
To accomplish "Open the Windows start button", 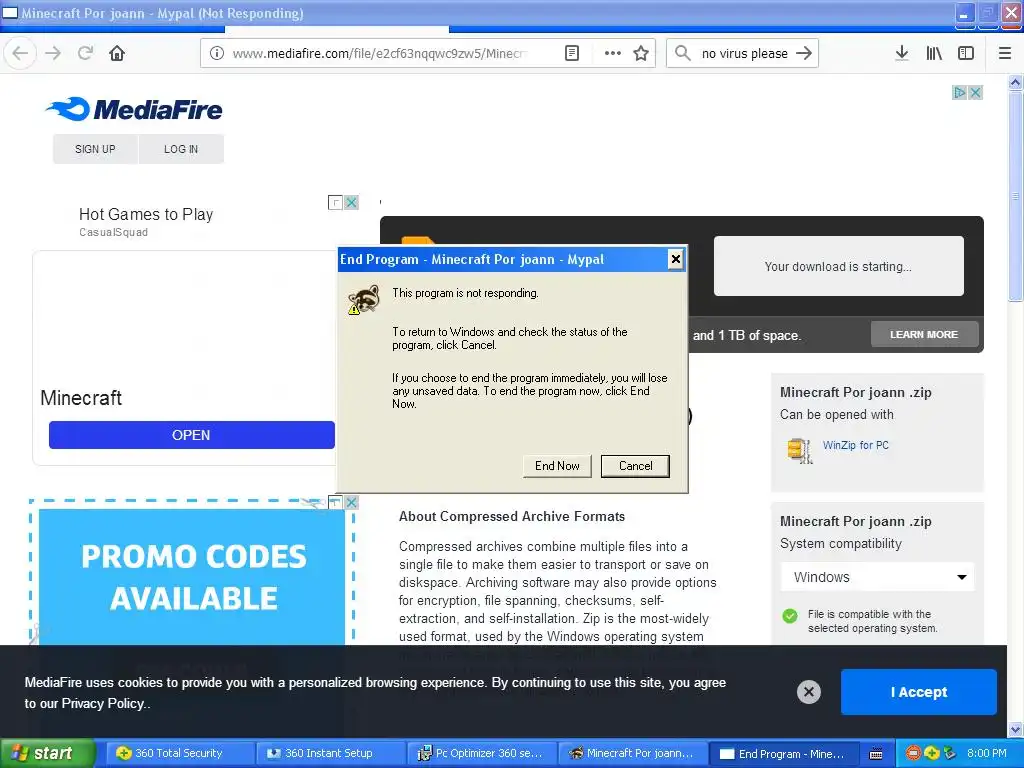I will (x=46, y=753).
